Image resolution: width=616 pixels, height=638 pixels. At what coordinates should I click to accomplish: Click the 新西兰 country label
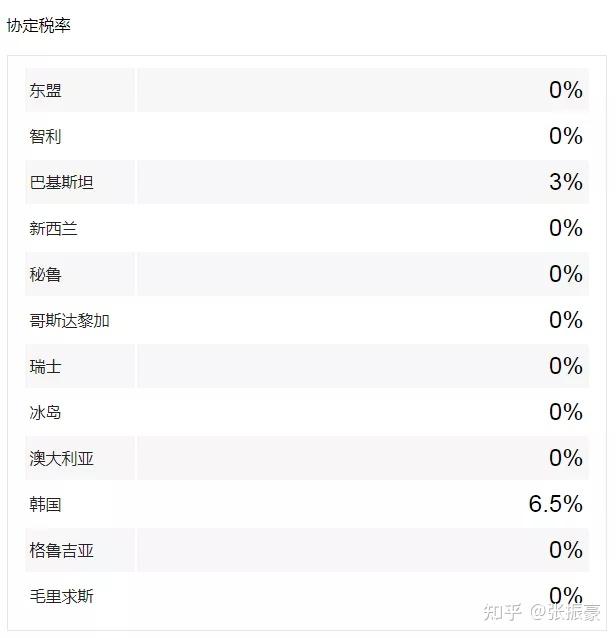[54, 229]
